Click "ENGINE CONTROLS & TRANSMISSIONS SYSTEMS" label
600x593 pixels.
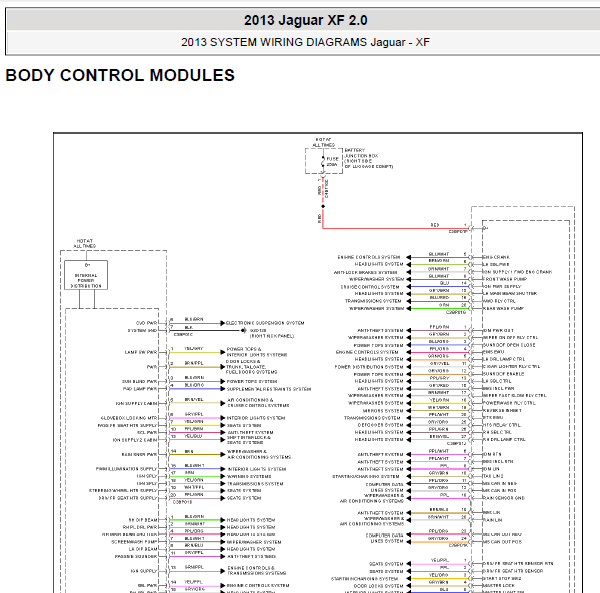tap(256, 570)
